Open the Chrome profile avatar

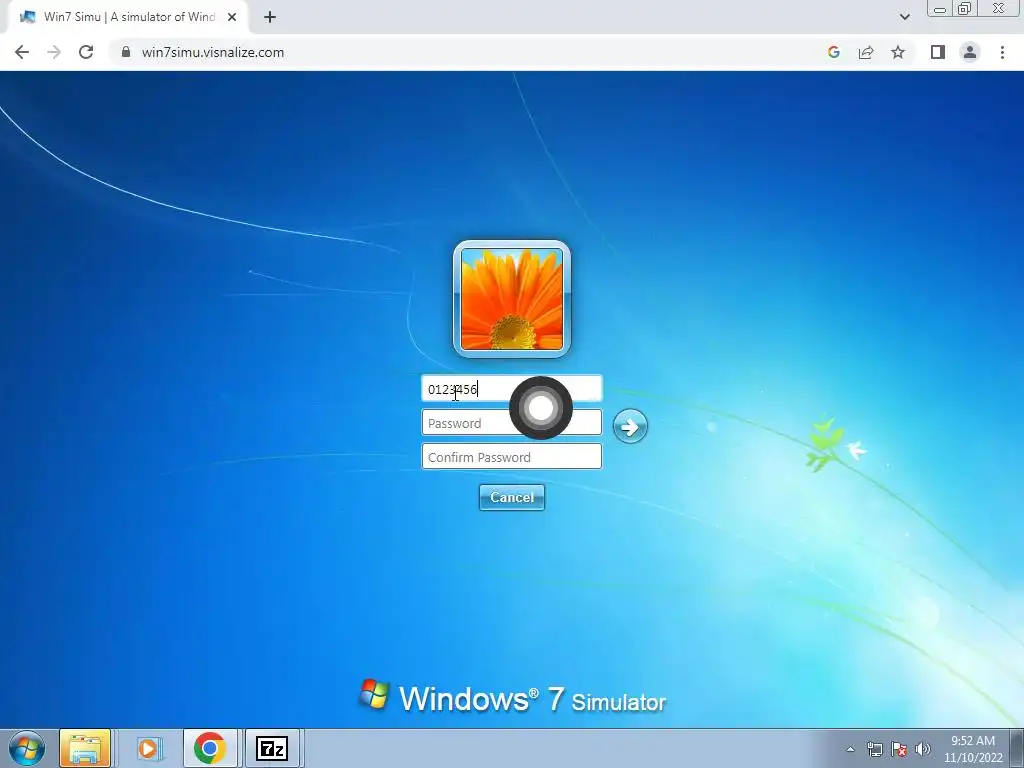[970, 52]
